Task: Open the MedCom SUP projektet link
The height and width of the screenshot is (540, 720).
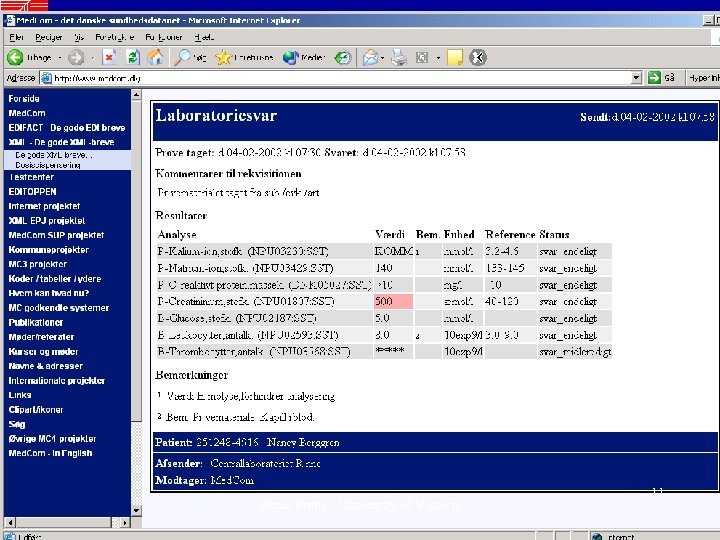Action: 56,235
